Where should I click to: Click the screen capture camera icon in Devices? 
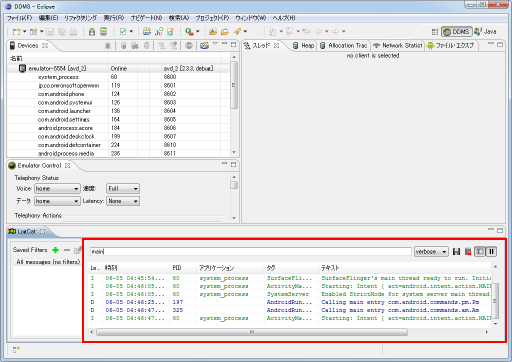coord(204,46)
